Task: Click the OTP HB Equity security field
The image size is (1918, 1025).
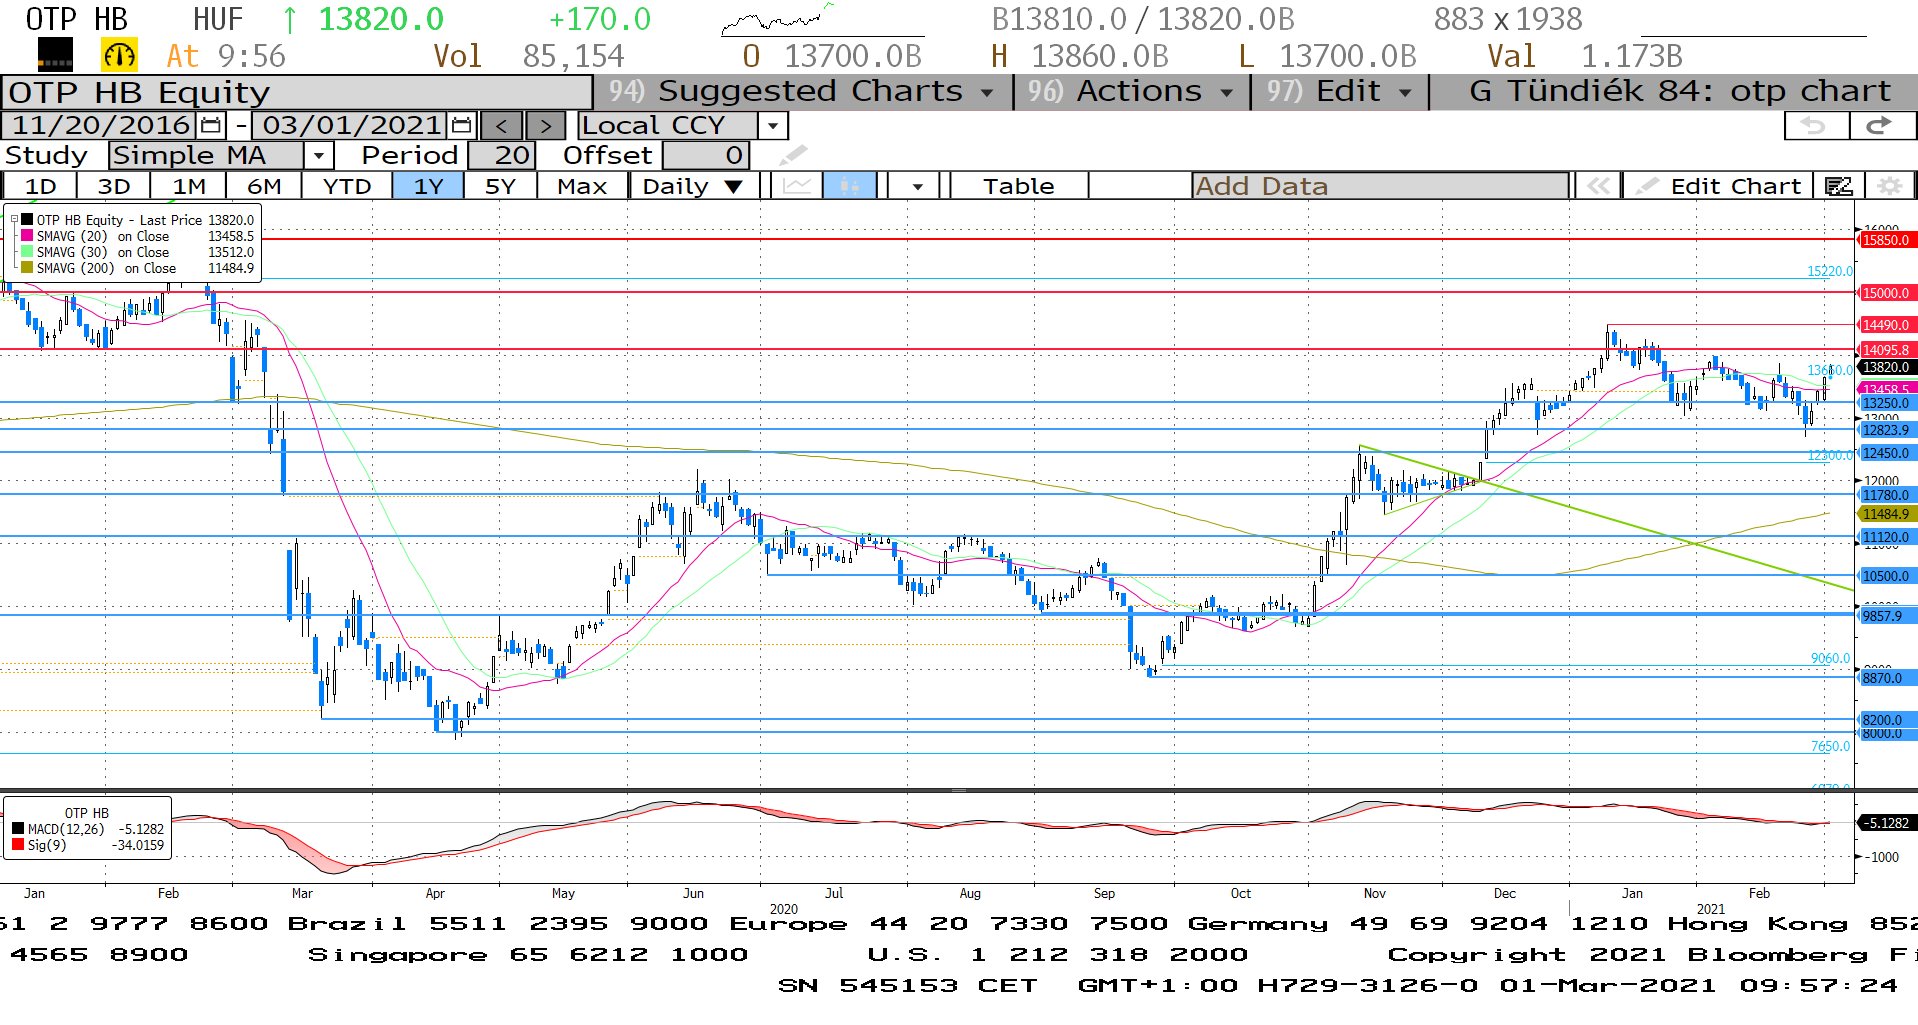Action: (x=296, y=92)
